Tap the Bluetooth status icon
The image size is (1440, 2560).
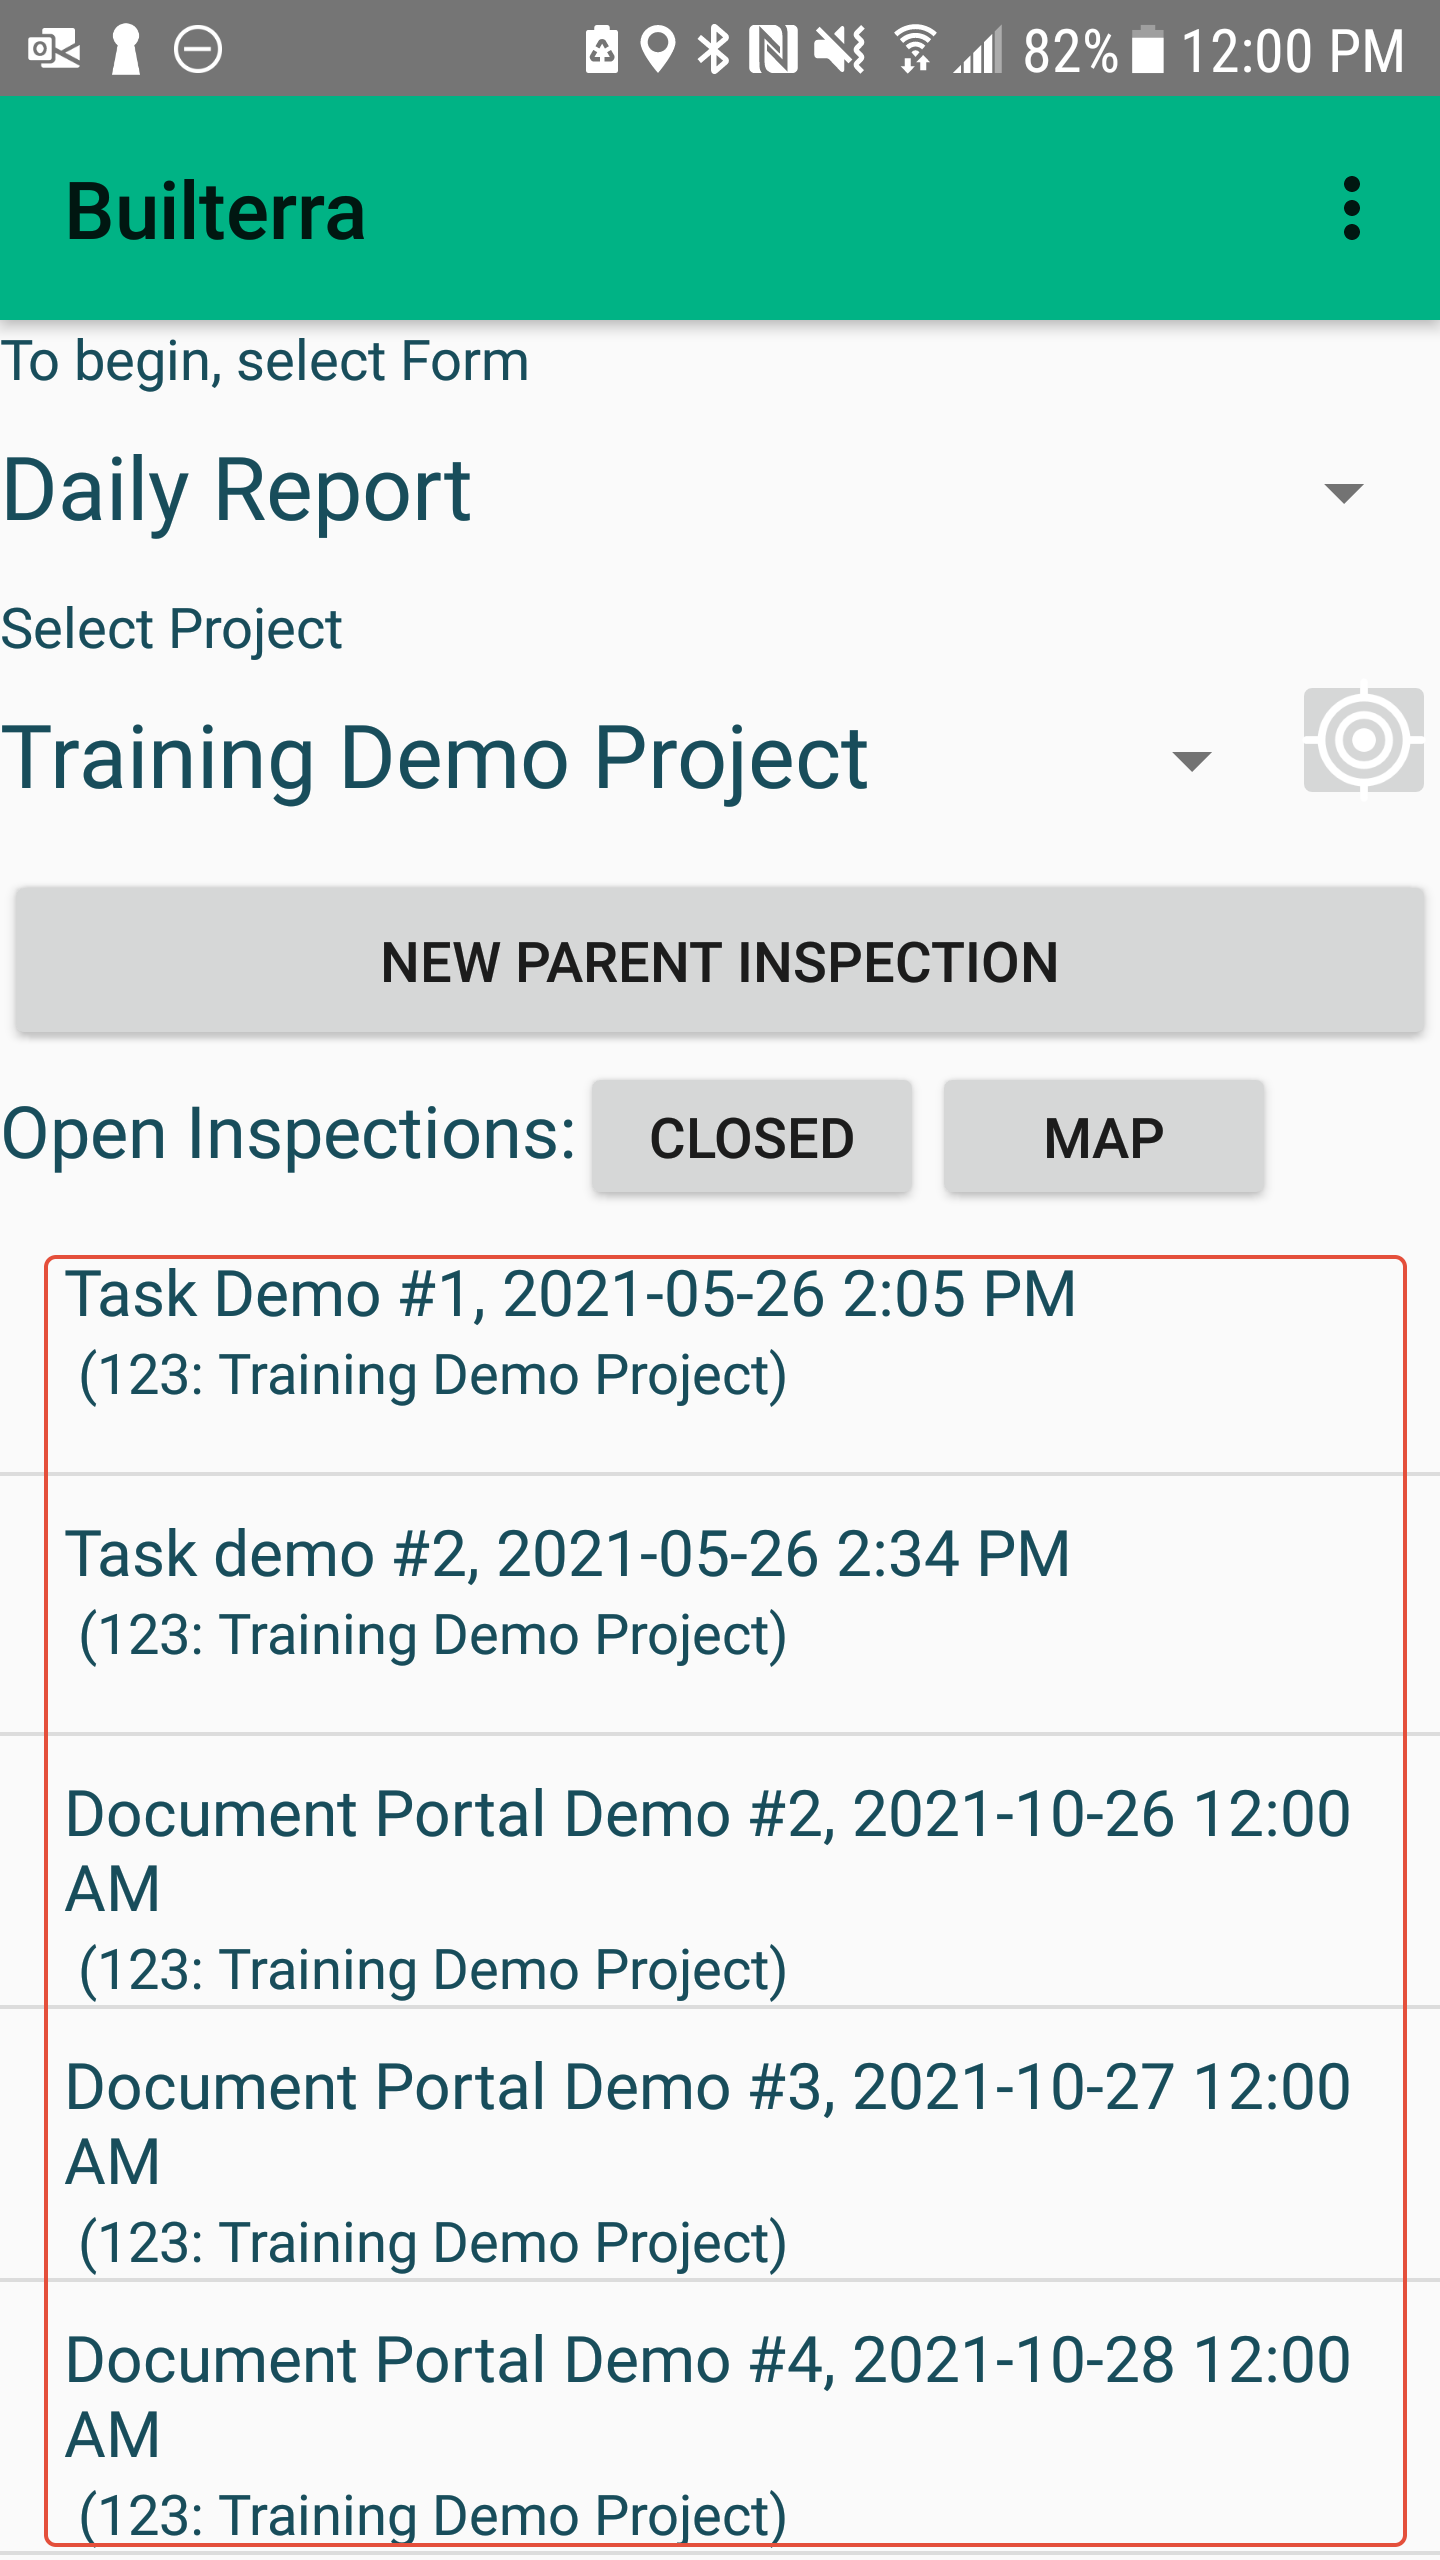pyautogui.click(x=713, y=49)
